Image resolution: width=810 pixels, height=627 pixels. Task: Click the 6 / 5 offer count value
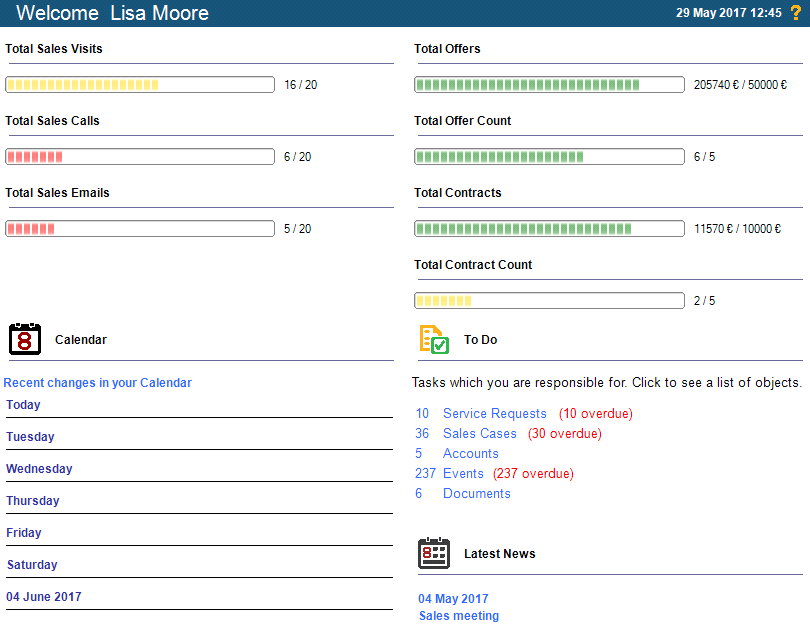pyautogui.click(x=705, y=156)
